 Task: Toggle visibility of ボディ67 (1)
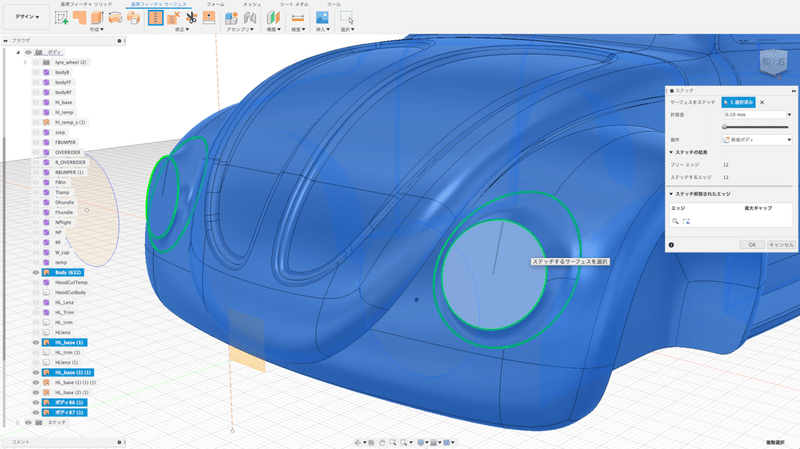click(35, 412)
